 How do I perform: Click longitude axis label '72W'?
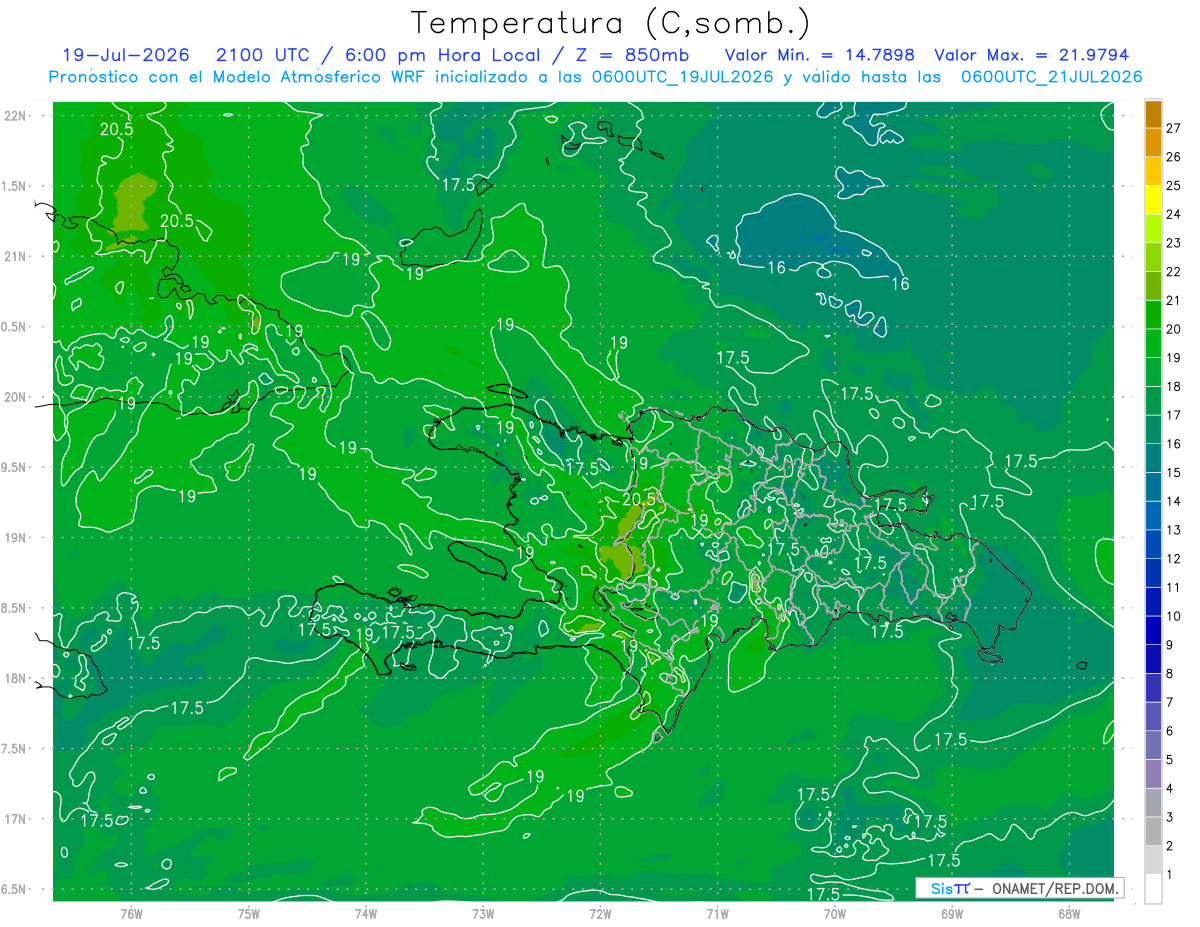(600, 913)
